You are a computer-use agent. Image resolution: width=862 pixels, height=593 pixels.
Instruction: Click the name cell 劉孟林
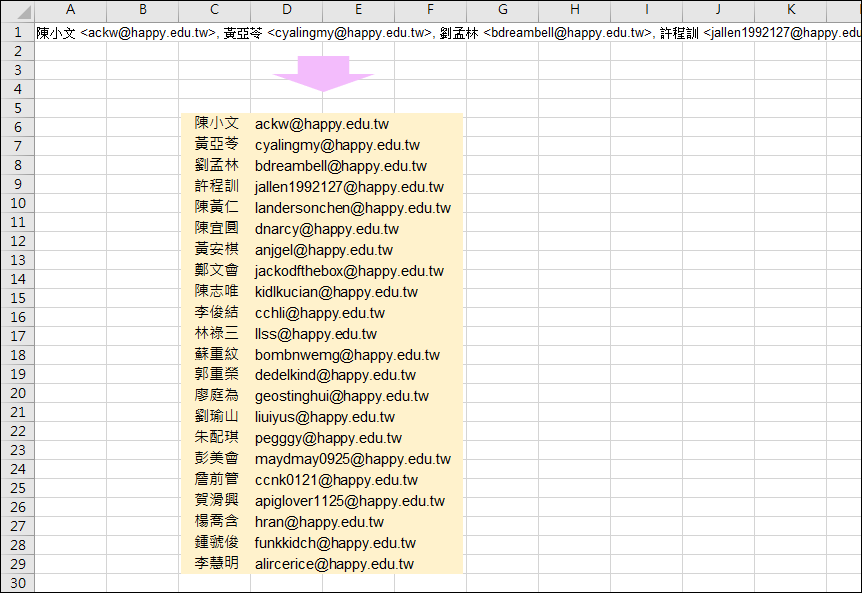(x=217, y=165)
